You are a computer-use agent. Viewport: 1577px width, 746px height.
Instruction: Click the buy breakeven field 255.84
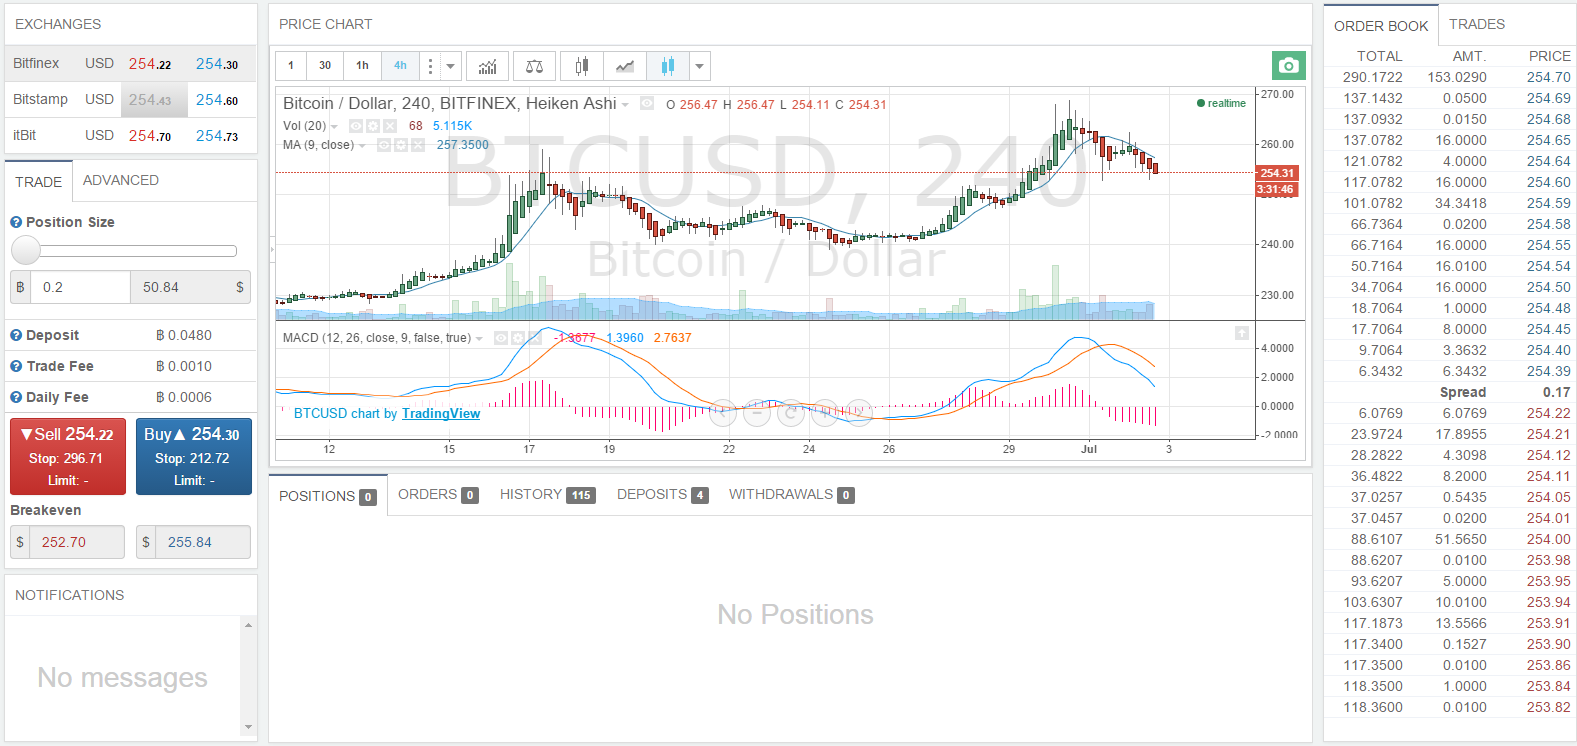pos(203,542)
